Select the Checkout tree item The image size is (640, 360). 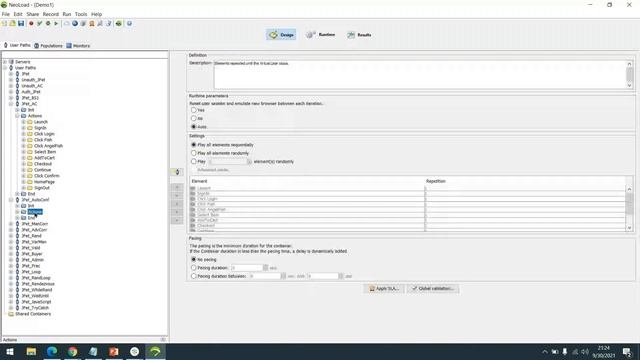click(43, 164)
